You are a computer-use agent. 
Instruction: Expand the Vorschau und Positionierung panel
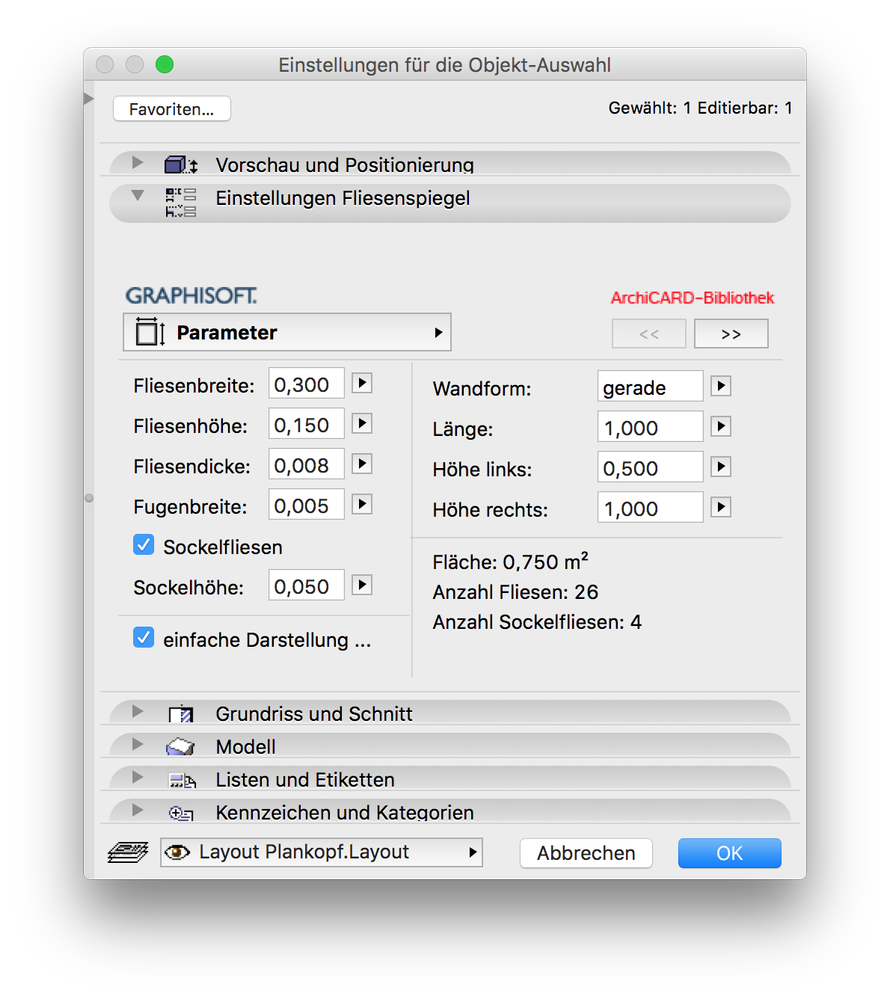[x=137, y=162]
